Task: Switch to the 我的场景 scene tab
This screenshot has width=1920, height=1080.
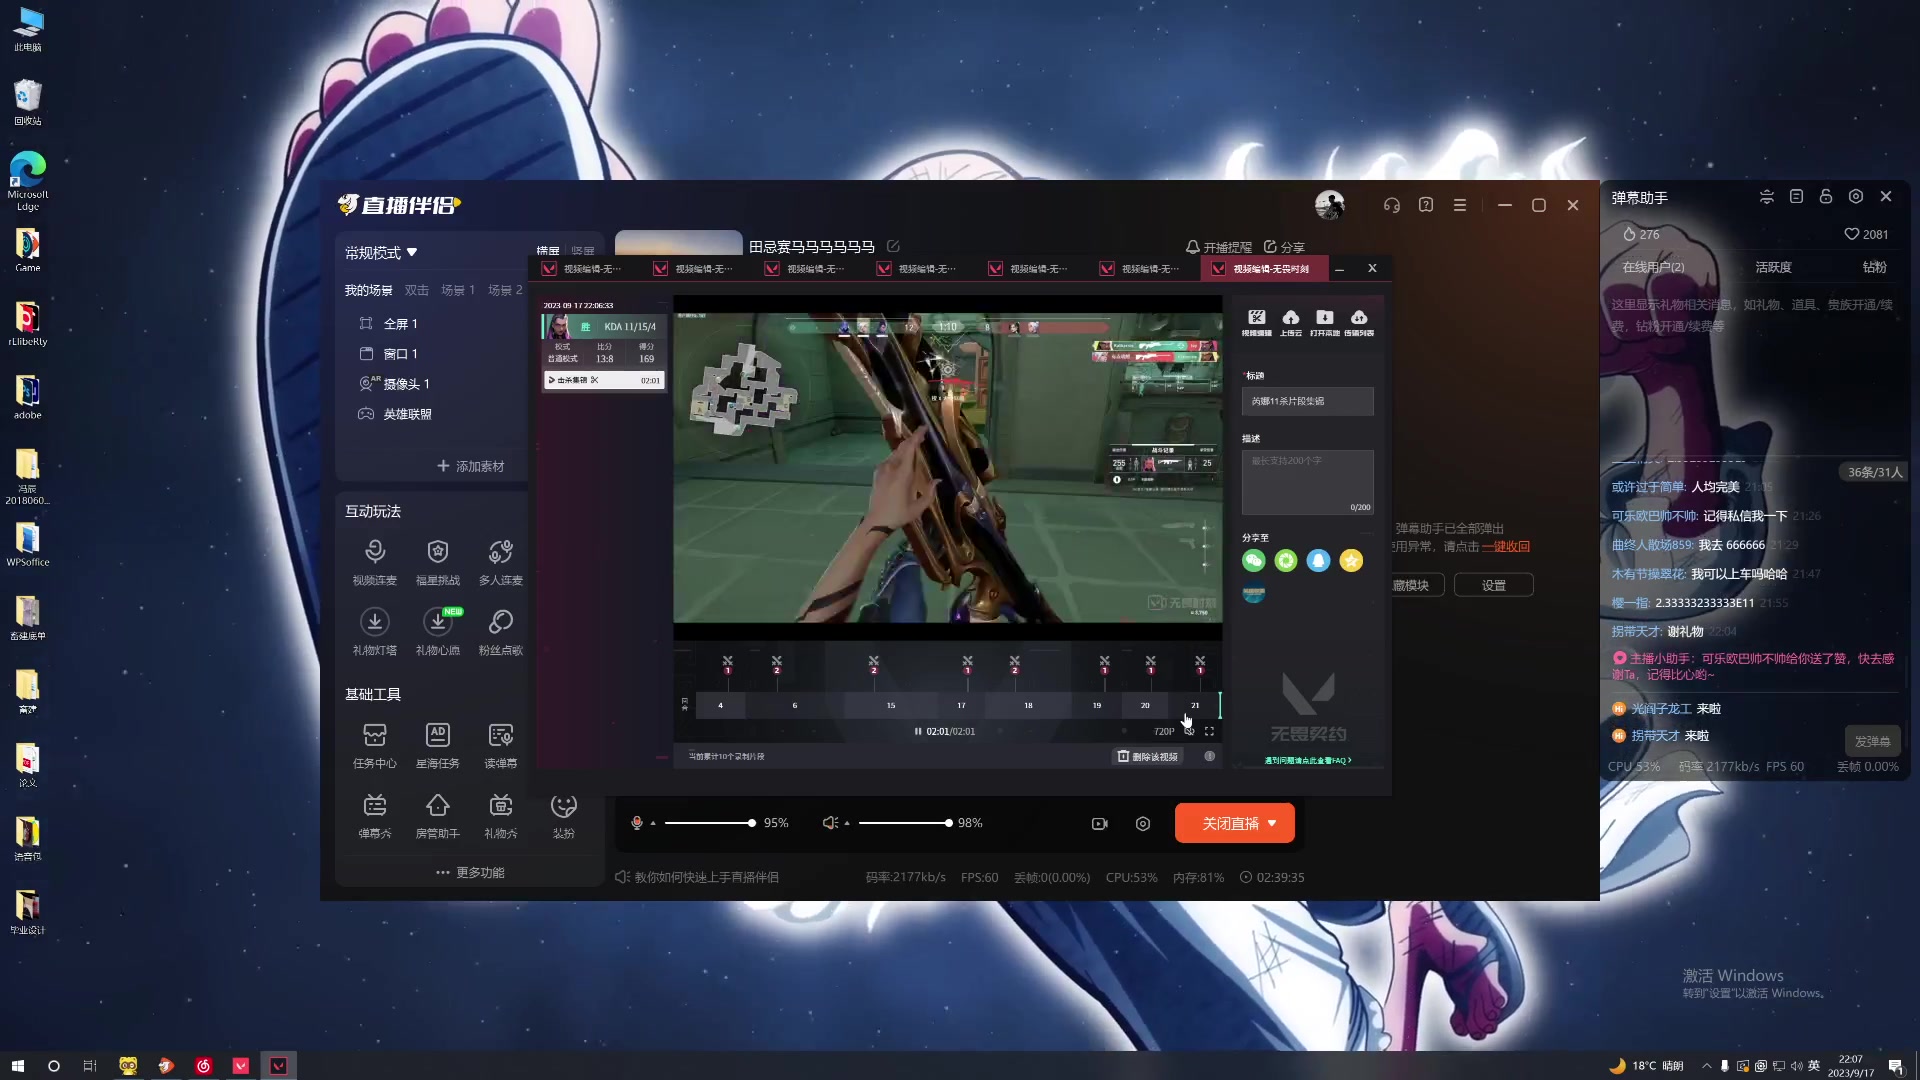Action: coord(369,290)
